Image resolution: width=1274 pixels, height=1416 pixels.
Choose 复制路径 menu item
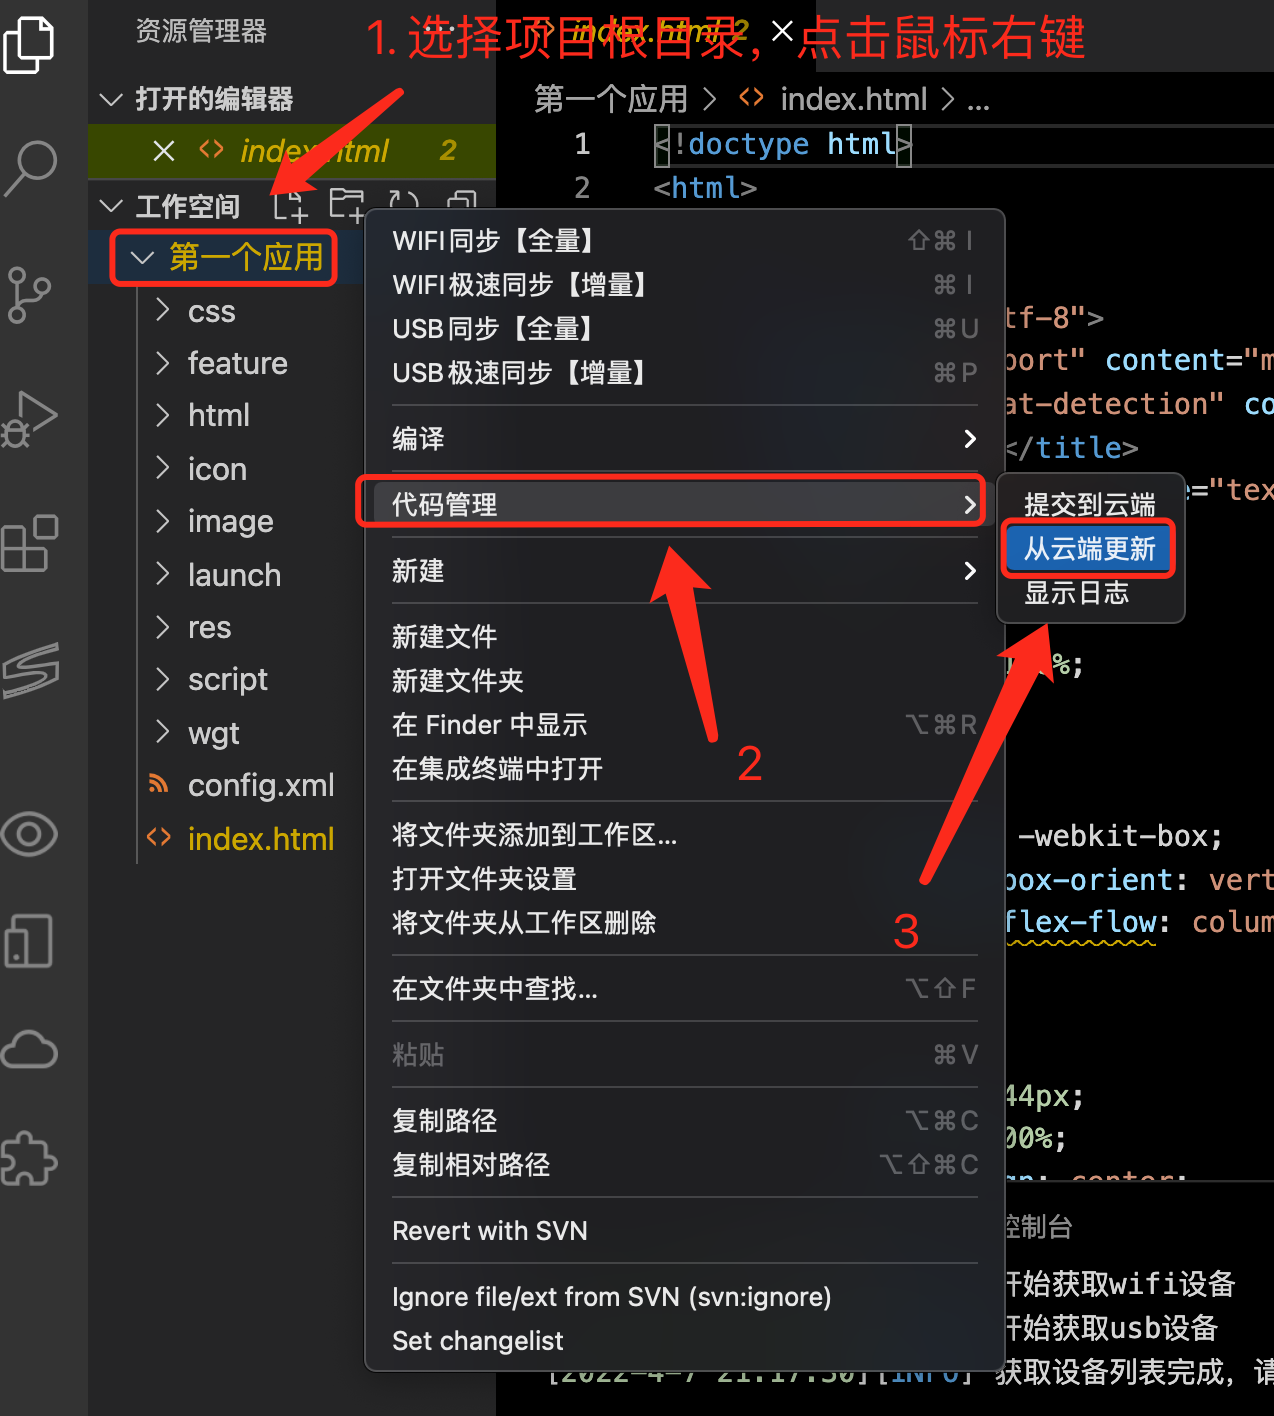point(684,1121)
